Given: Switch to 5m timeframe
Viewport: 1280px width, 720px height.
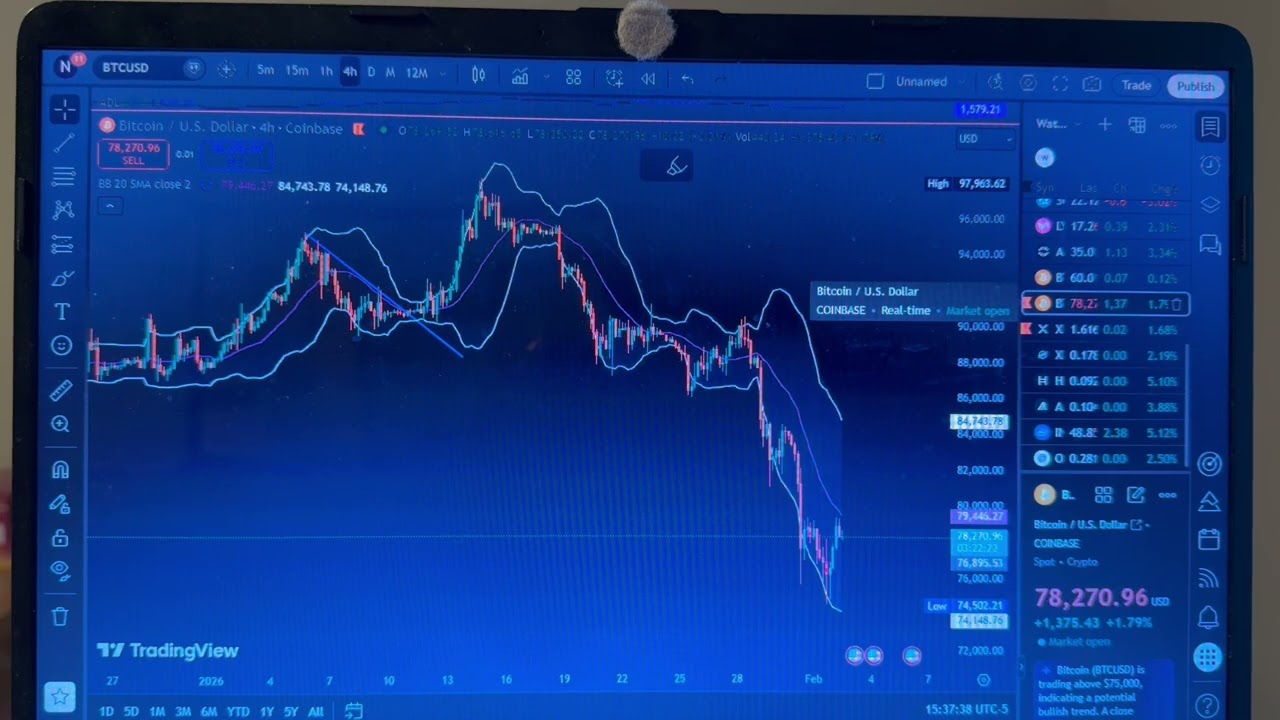Looking at the screenshot, I should 265,70.
